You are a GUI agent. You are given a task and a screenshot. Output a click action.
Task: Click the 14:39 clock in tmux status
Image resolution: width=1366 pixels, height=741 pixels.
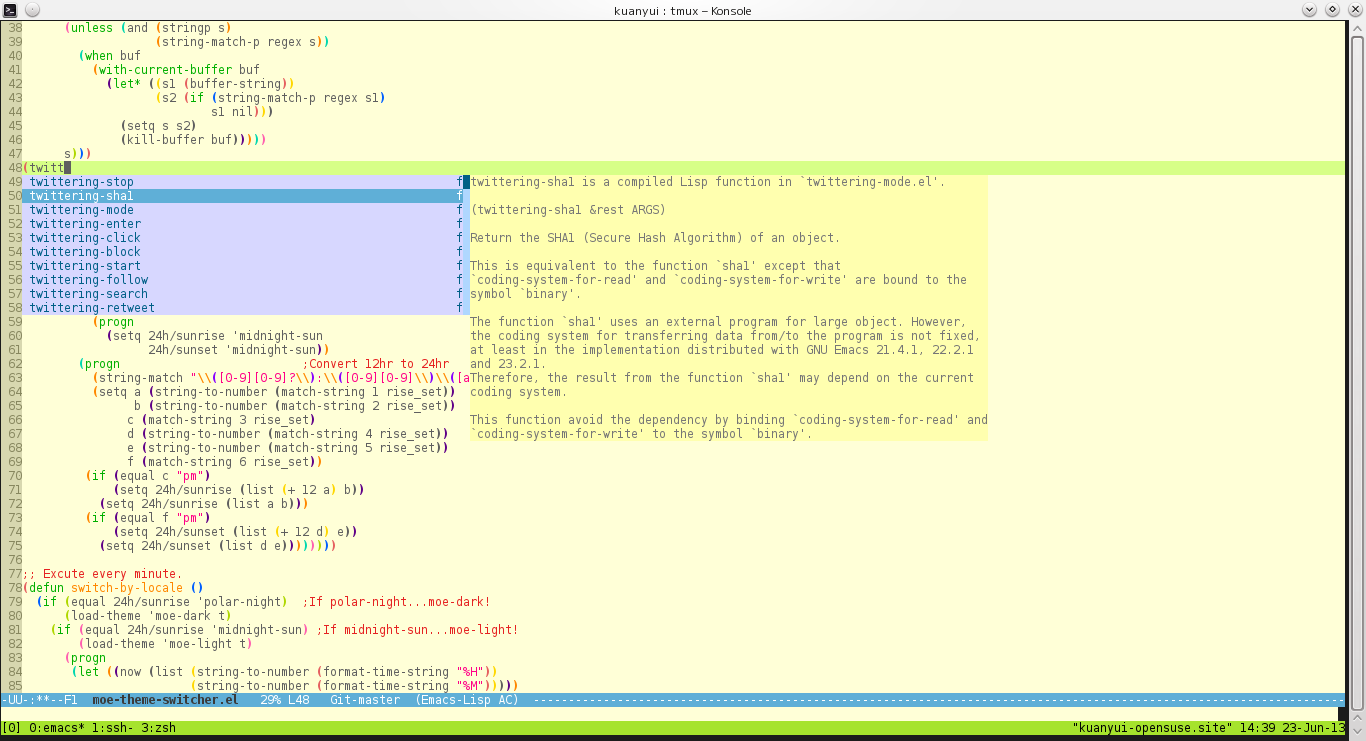pos(1258,728)
